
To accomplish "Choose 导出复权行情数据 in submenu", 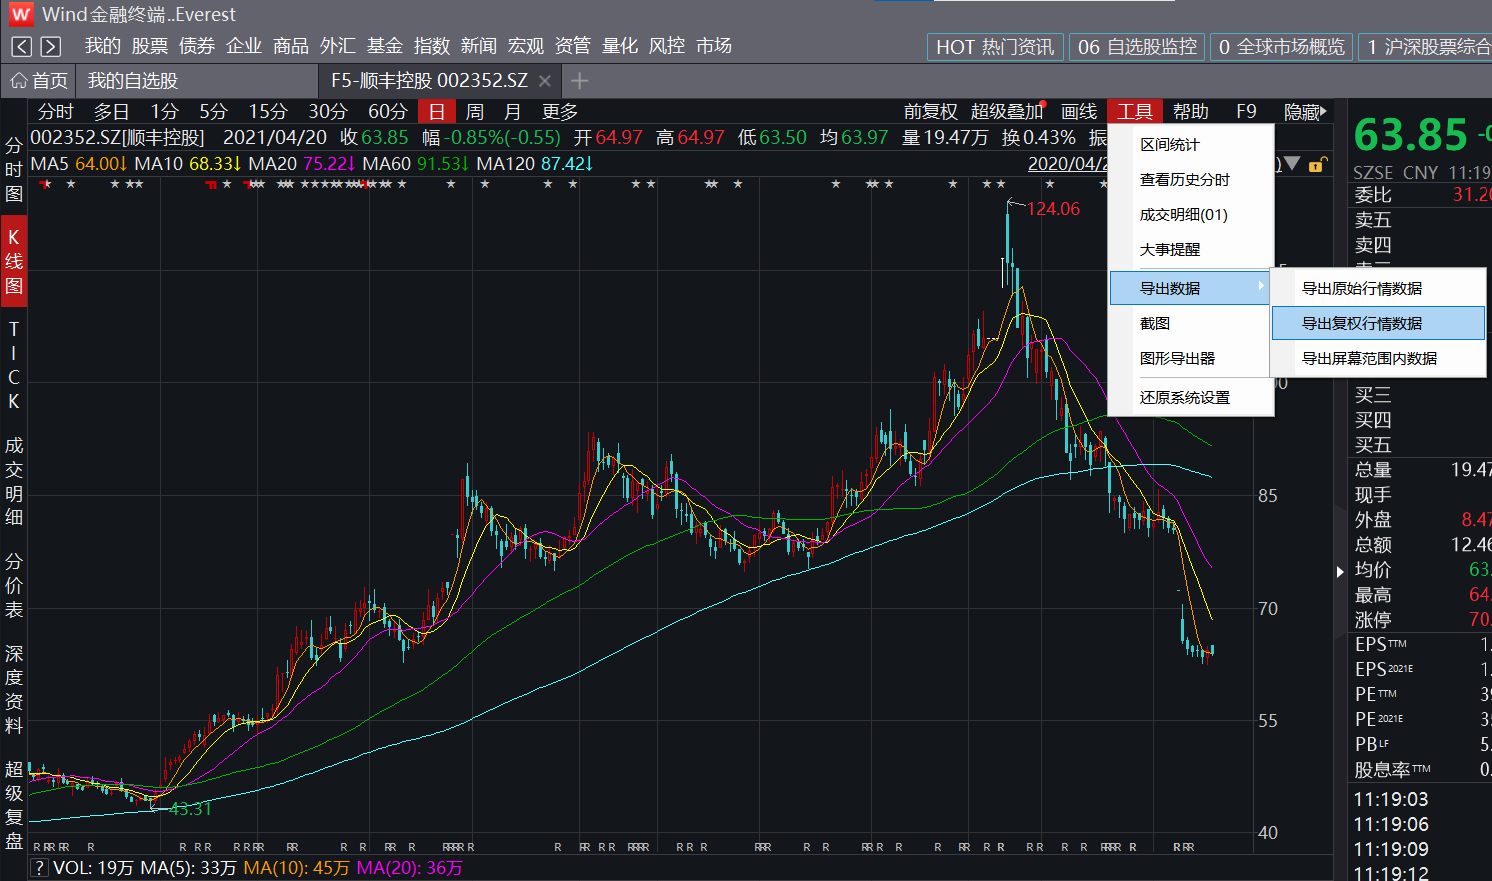I will pyautogui.click(x=1378, y=324).
